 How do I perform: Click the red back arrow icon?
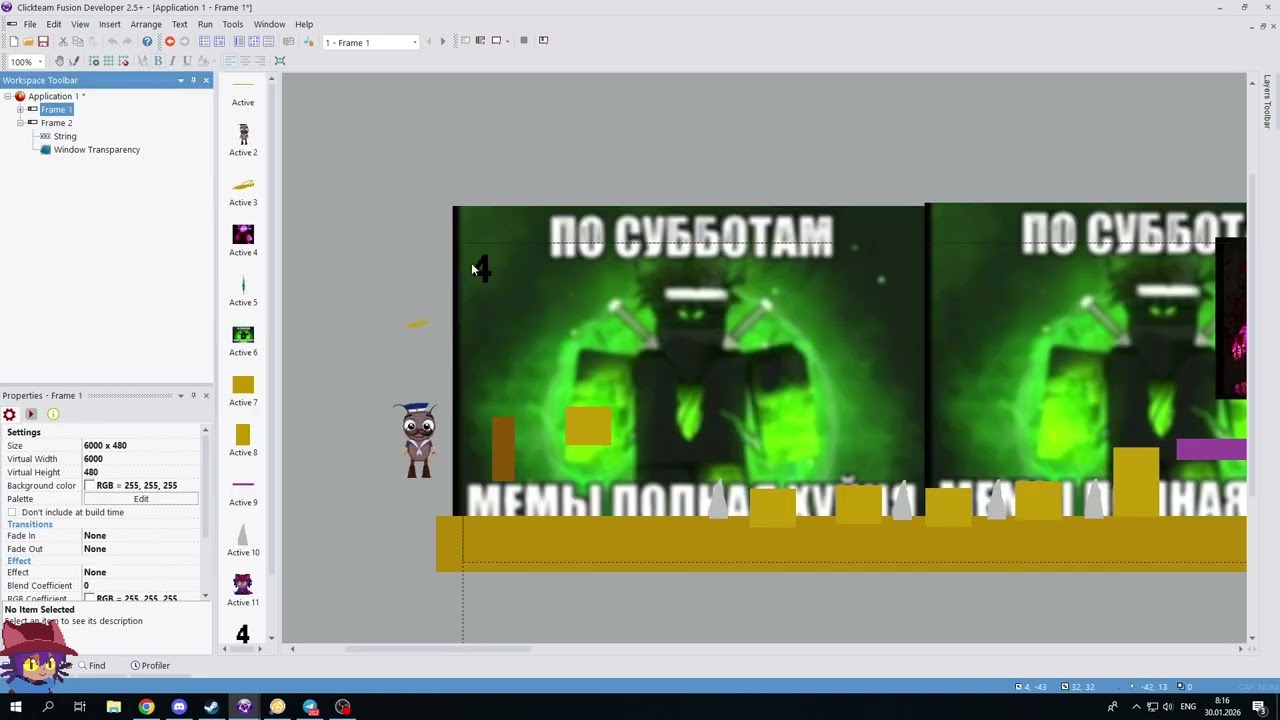[x=169, y=41]
